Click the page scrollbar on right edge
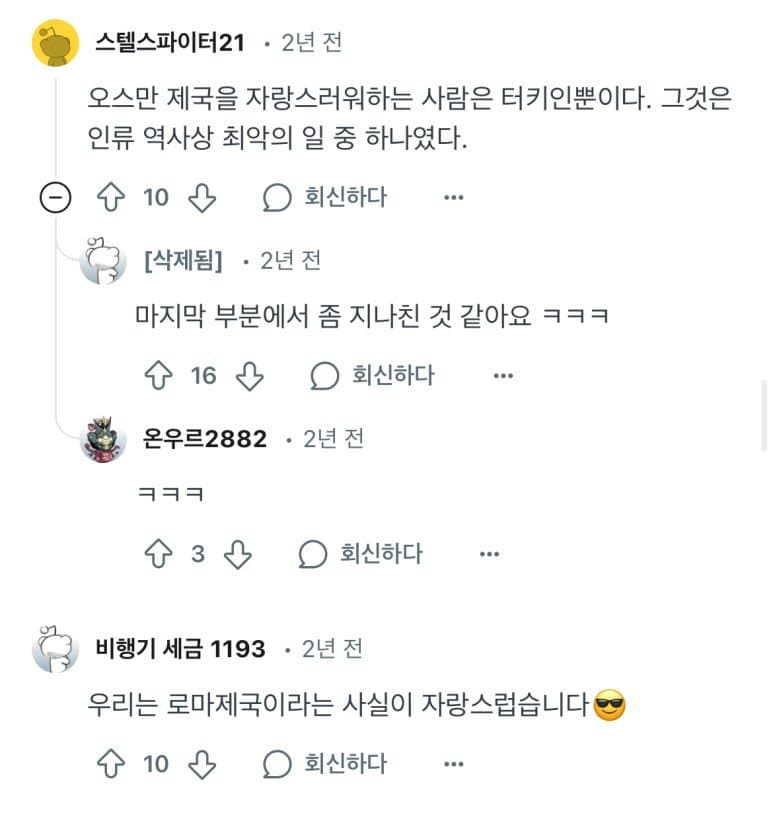Viewport: 773px width, 817px height. point(764,415)
